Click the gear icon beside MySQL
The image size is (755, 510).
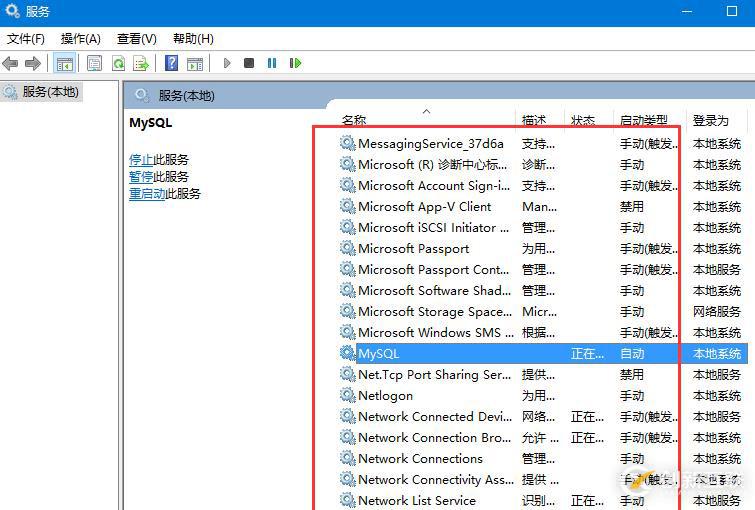pos(347,353)
